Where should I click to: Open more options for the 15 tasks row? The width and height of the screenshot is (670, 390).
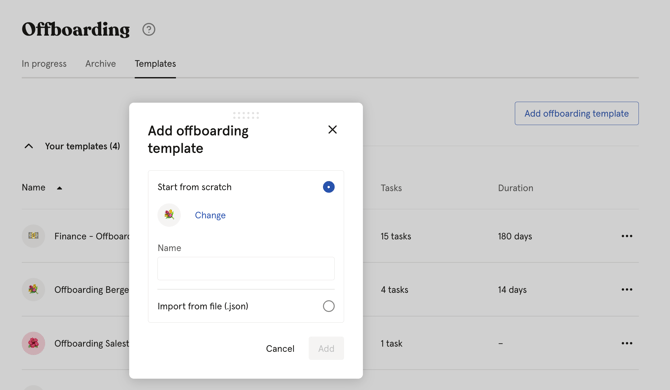tap(627, 236)
